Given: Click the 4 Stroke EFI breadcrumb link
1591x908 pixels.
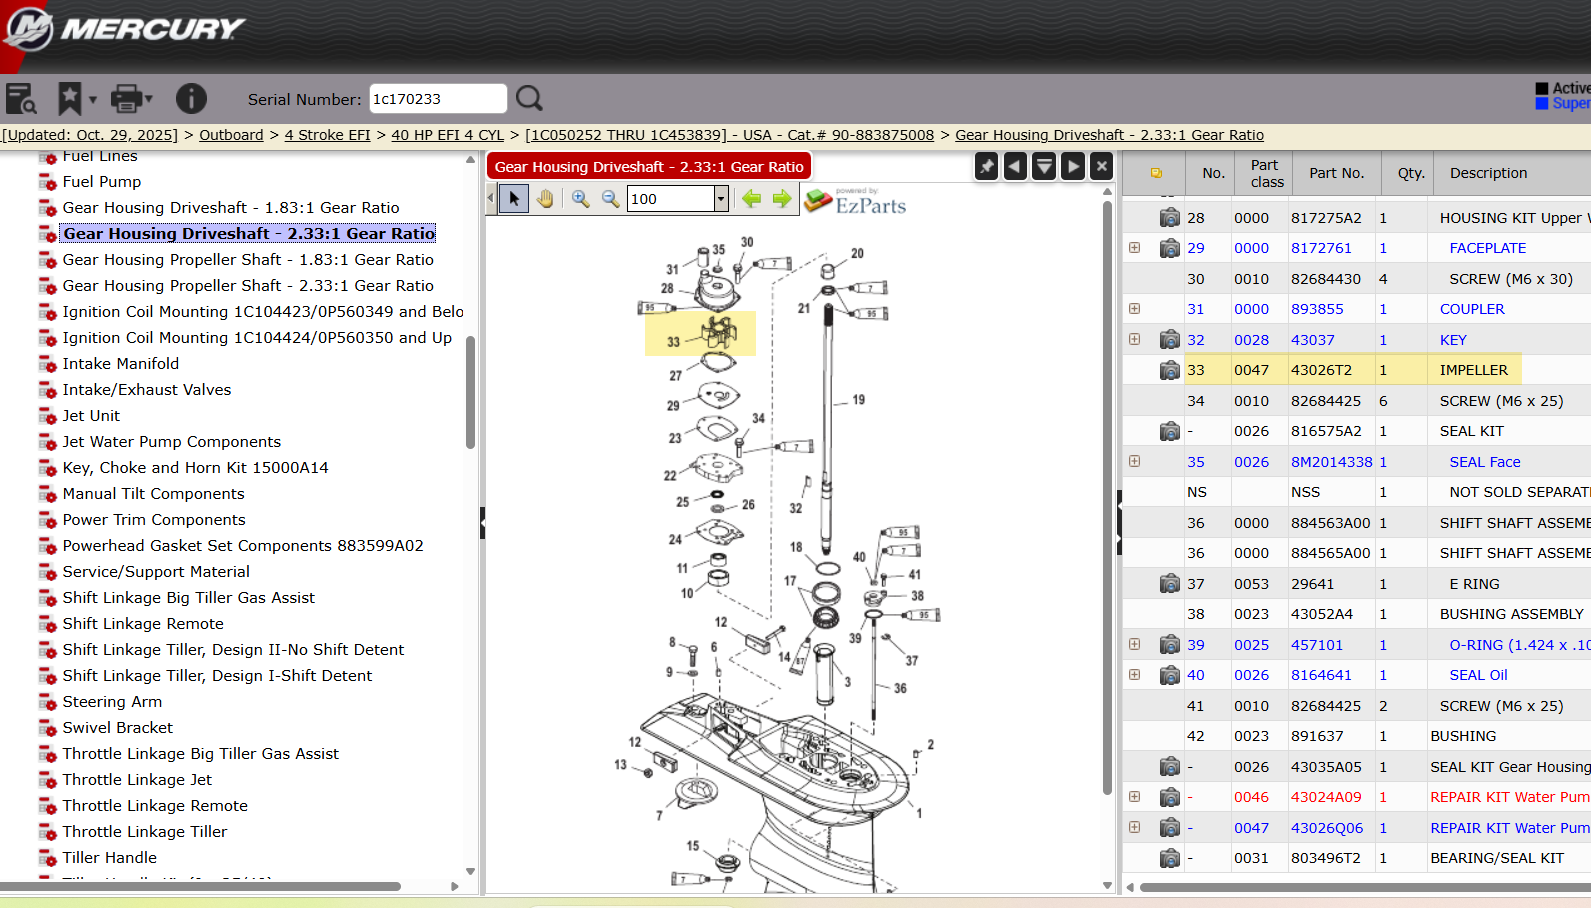Looking at the screenshot, I should pyautogui.click(x=327, y=135).
